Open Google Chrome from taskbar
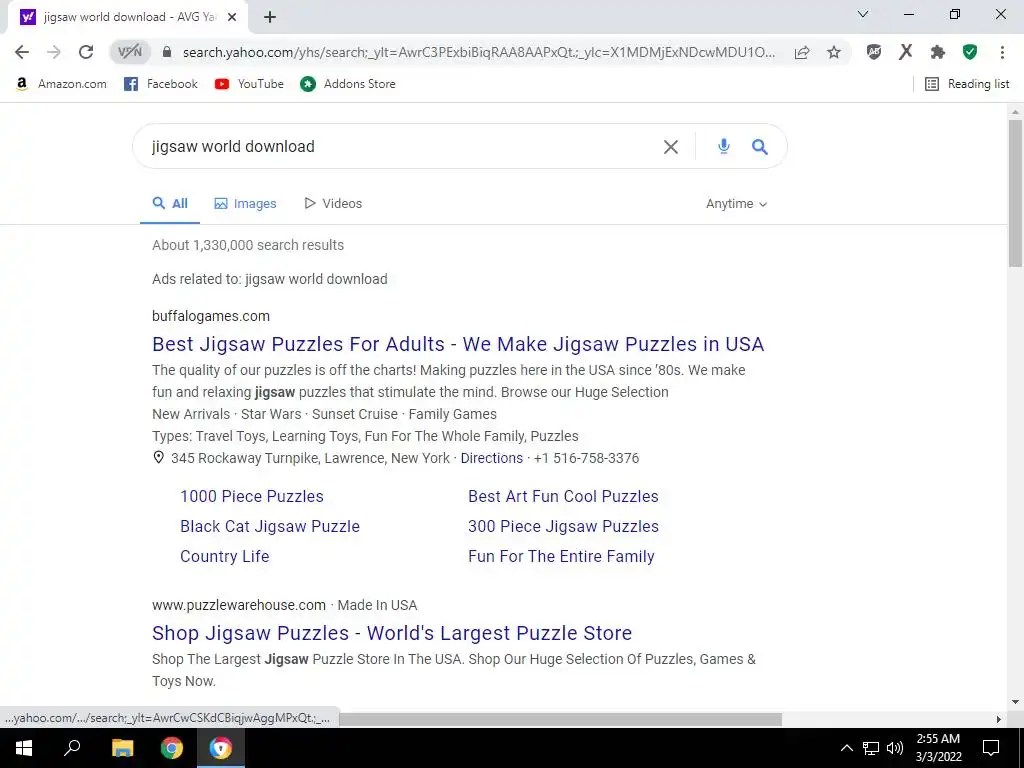The width and height of the screenshot is (1024, 768). point(172,748)
